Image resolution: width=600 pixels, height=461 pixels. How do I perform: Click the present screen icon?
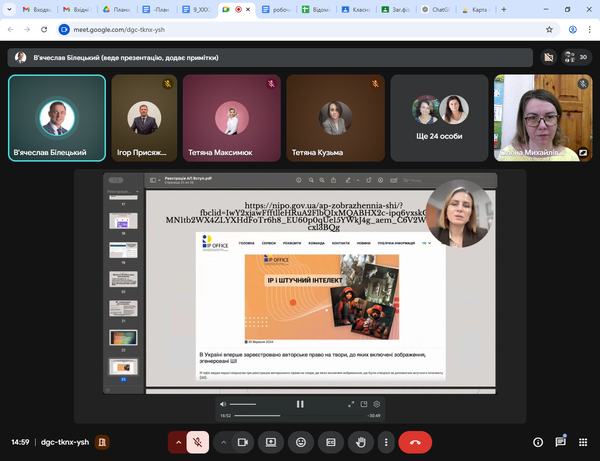270,441
